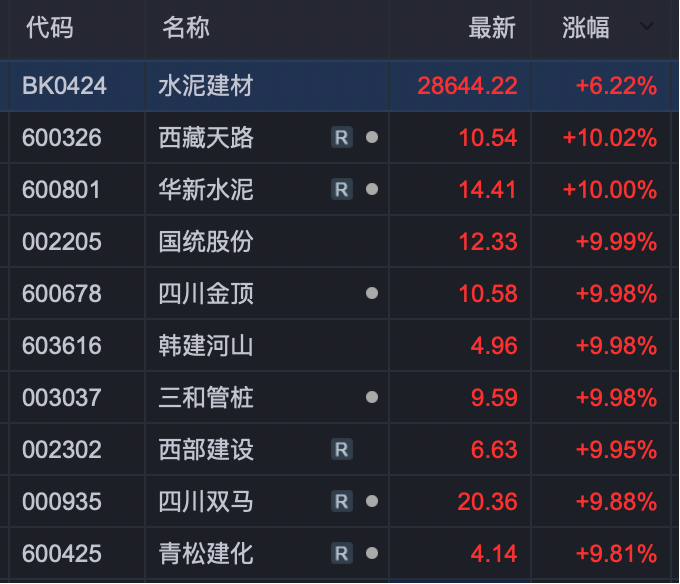Click the R badge on 西部建设 row
The width and height of the screenshot is (680, 584).
[342, 450]
